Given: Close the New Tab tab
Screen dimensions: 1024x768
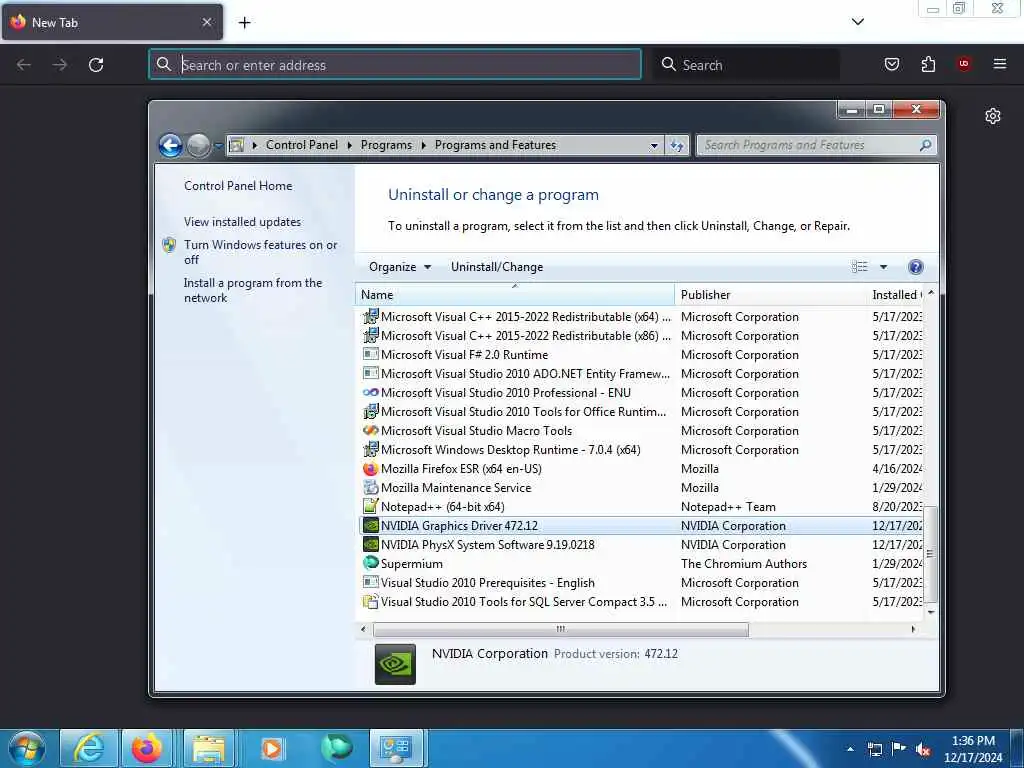Looking at the screenshot, I should coord(206,22).
